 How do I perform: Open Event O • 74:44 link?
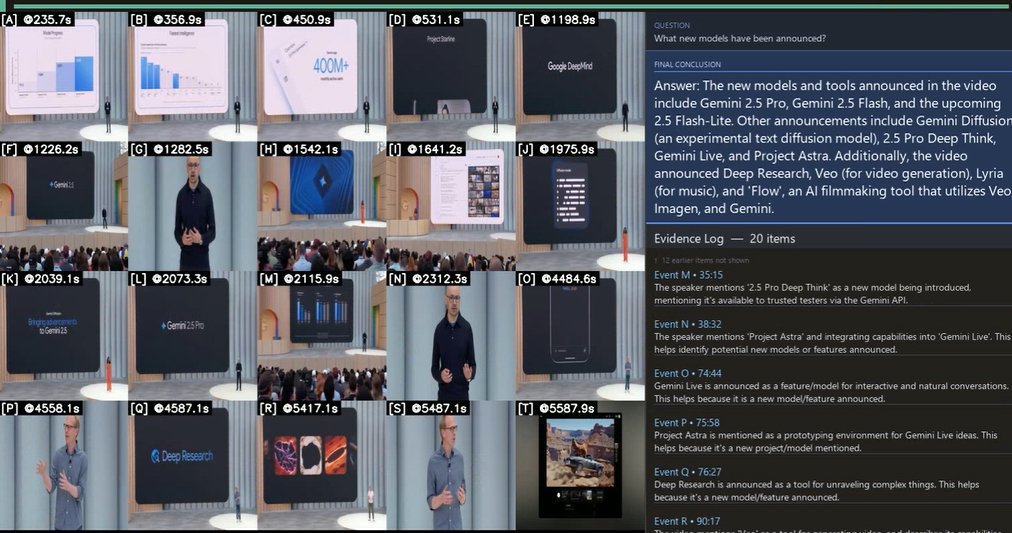coord(687,373)
